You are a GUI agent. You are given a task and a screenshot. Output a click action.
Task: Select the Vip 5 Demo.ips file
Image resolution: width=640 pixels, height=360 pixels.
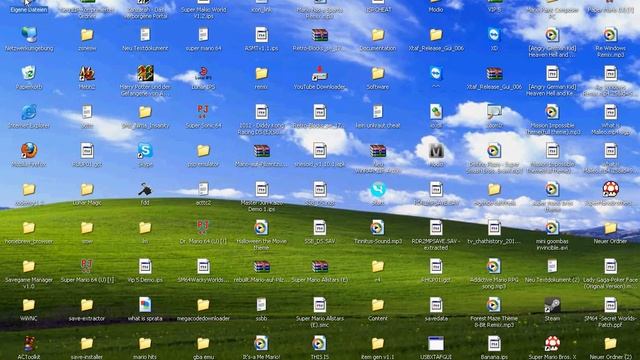[x=145, y=267]
